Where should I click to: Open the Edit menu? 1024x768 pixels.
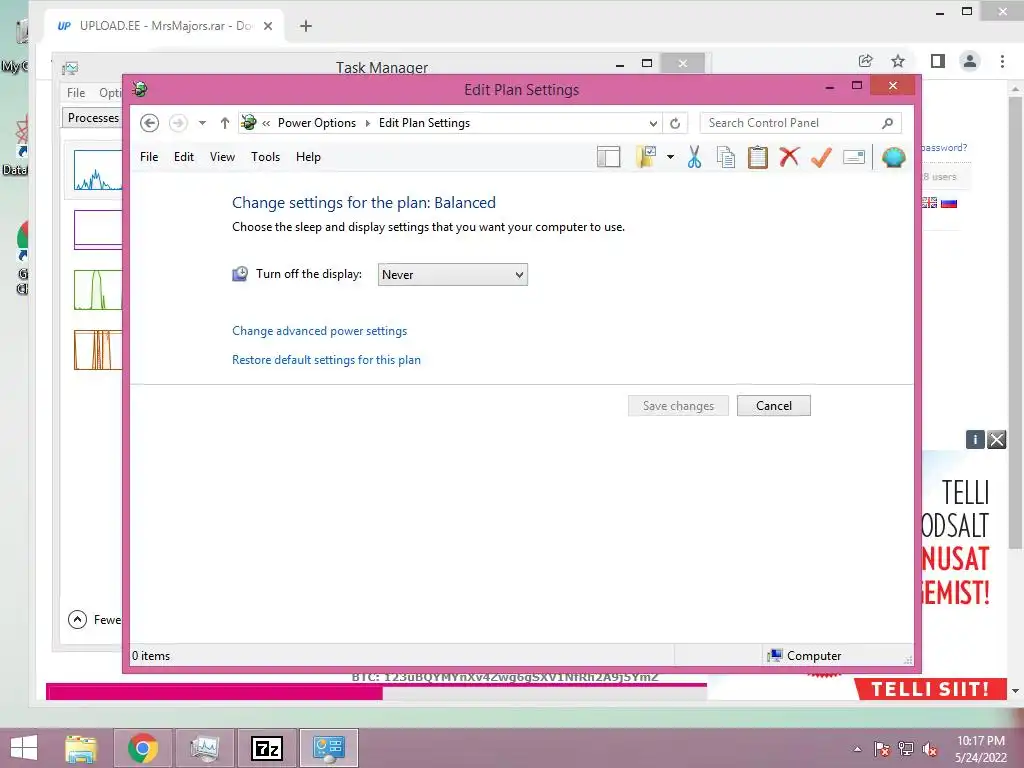[x=184, y=157]
